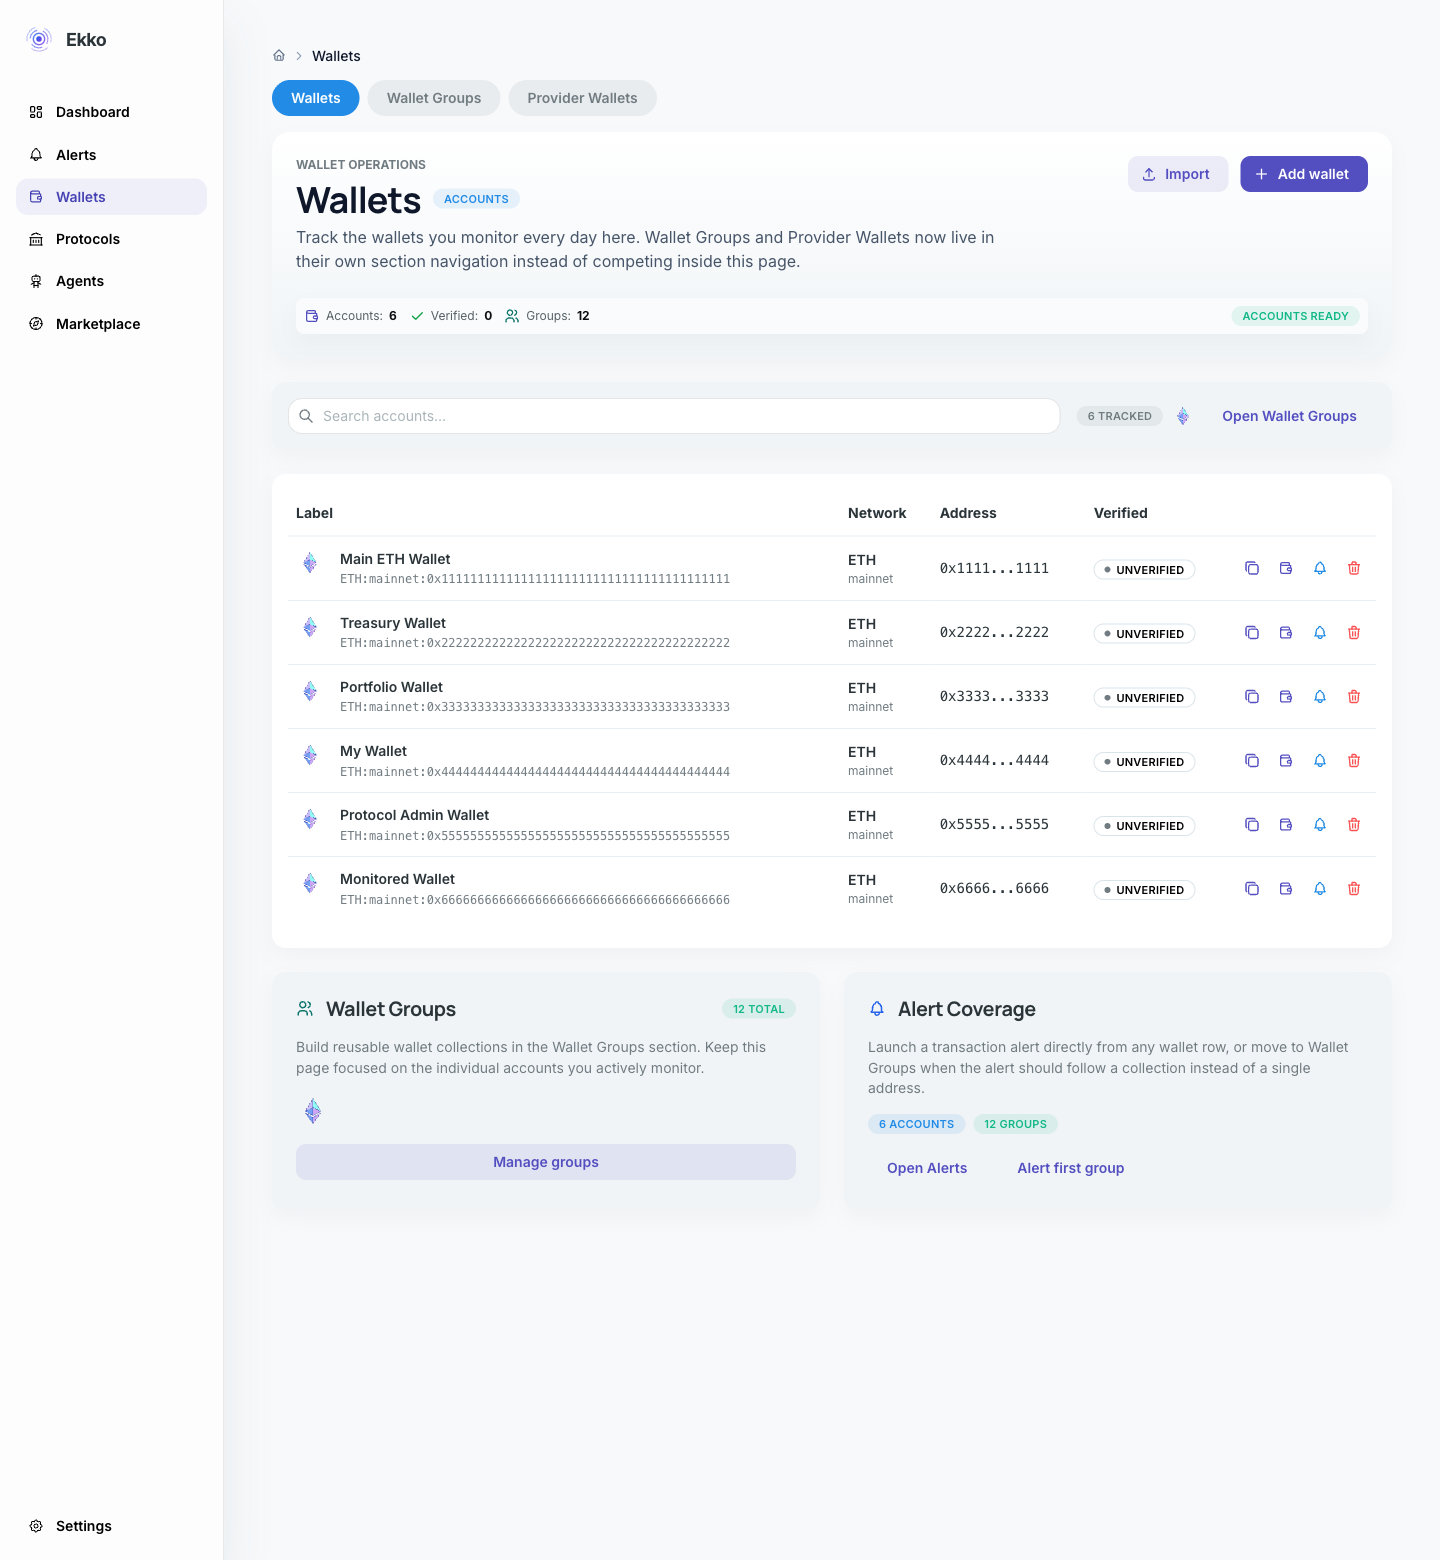Click the Add wallet button
The width and height of the screenshot is (1440, 1560).
click(1304, 174)
